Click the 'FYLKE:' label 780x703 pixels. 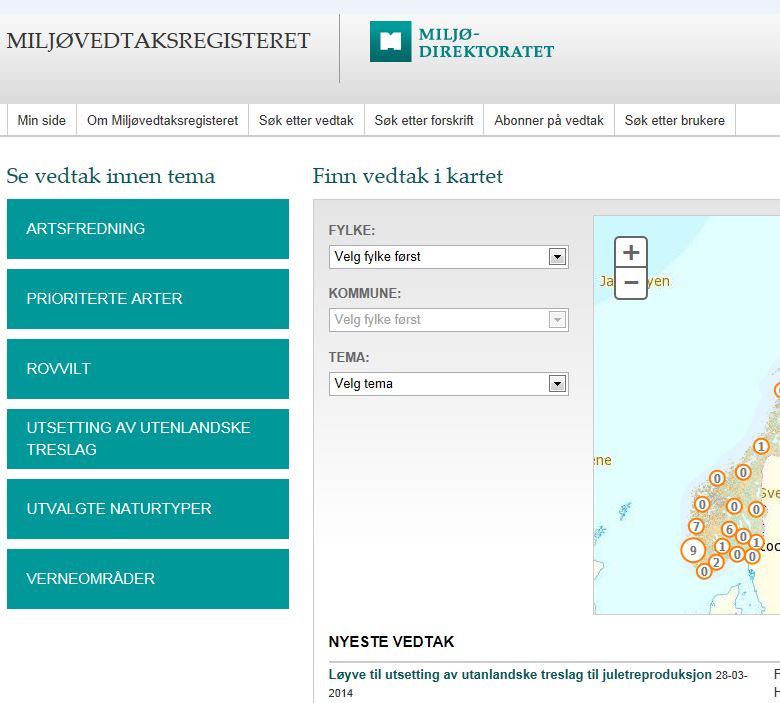click(x=352, y=230)
